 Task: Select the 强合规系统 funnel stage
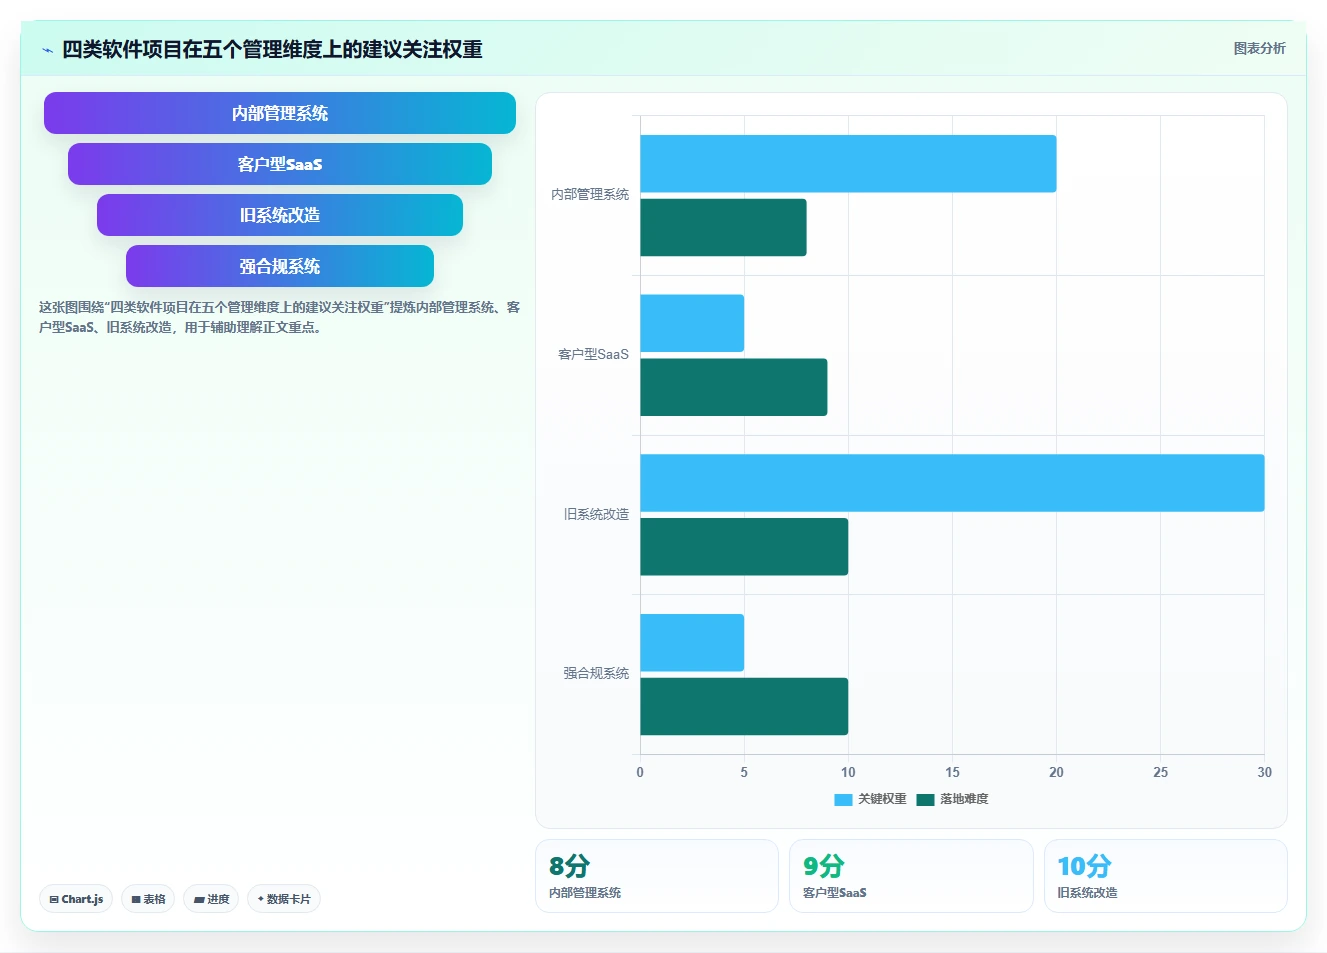tap(280, 266)
